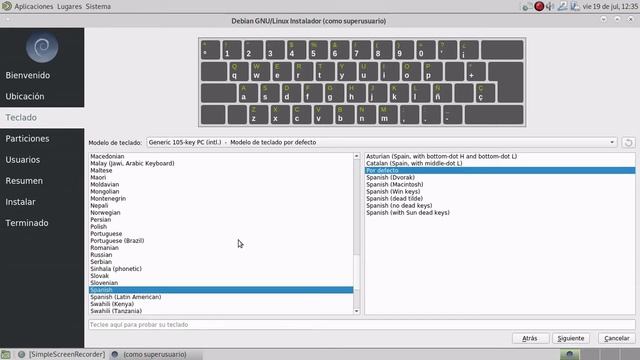The width and height of the screenshot is (640, 360).
Task: Click the Atrás button
Action: (530, 338)
